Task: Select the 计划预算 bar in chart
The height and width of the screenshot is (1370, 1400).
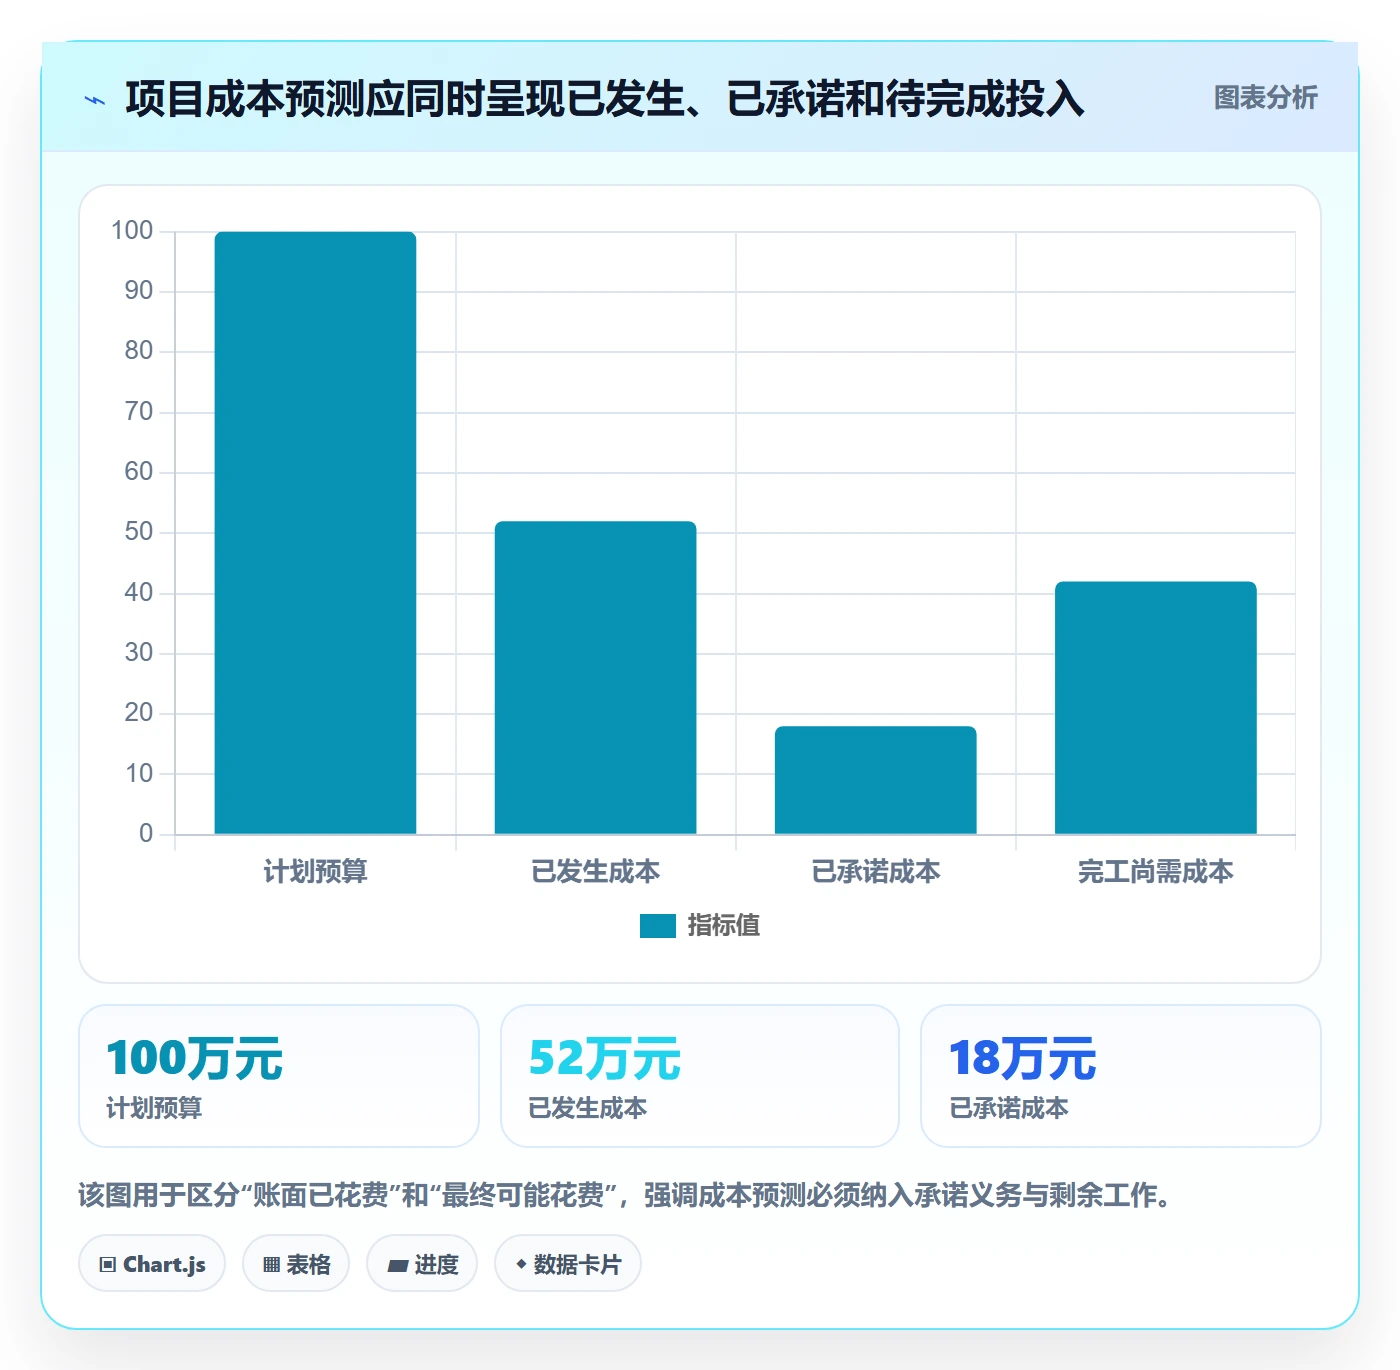Action: coord(315,533)
